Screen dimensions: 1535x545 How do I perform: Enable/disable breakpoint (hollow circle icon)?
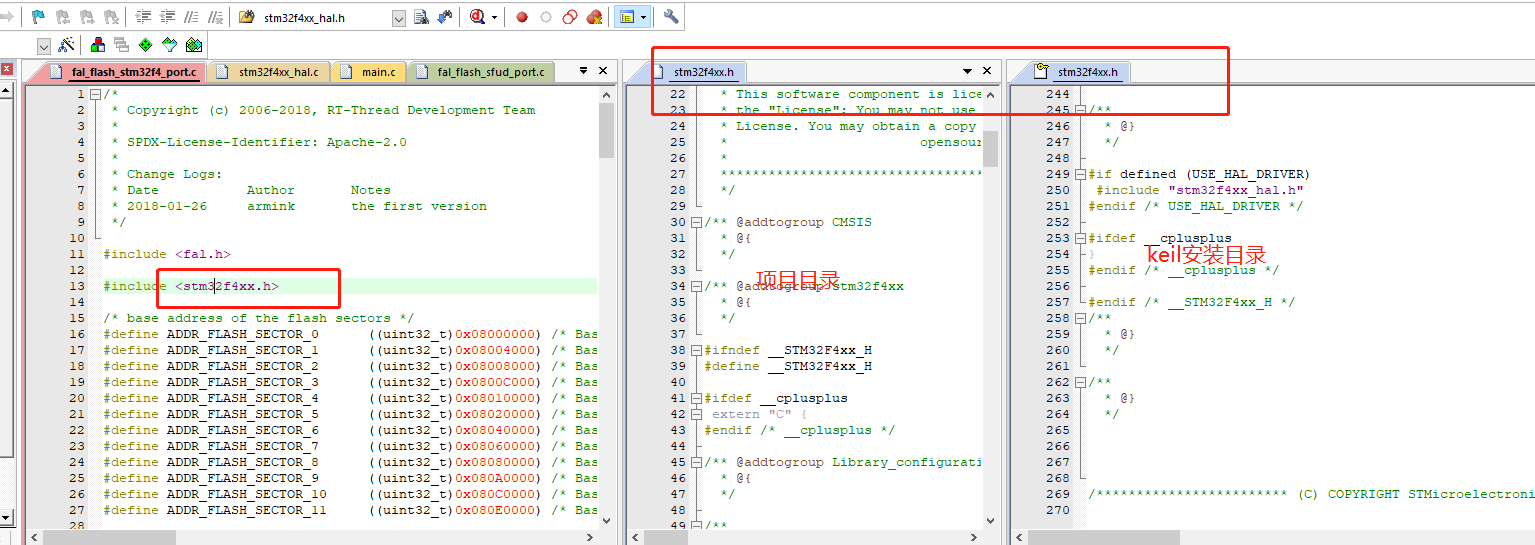coord(545,17)
